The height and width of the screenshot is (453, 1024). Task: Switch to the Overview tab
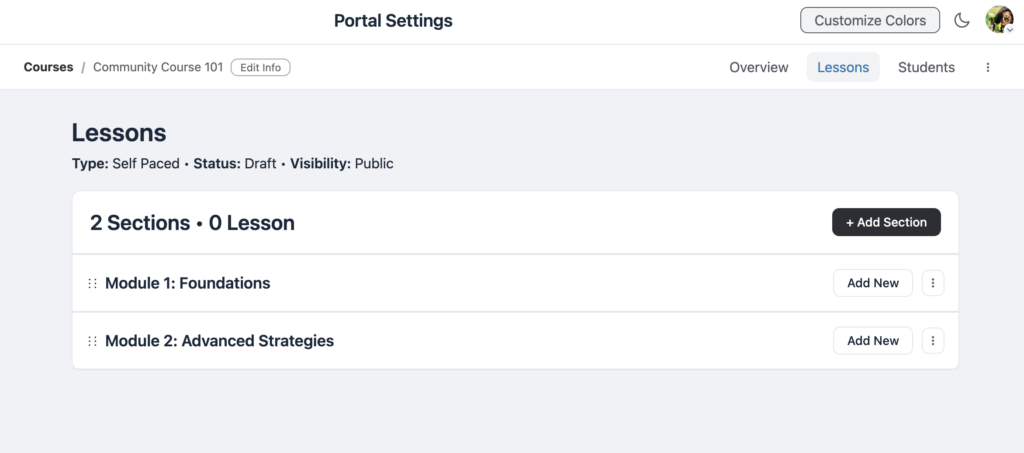pos(758,68)
